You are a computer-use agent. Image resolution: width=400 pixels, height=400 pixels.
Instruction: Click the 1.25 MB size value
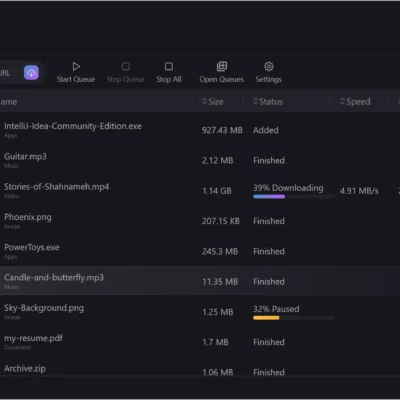click(218, 312)
